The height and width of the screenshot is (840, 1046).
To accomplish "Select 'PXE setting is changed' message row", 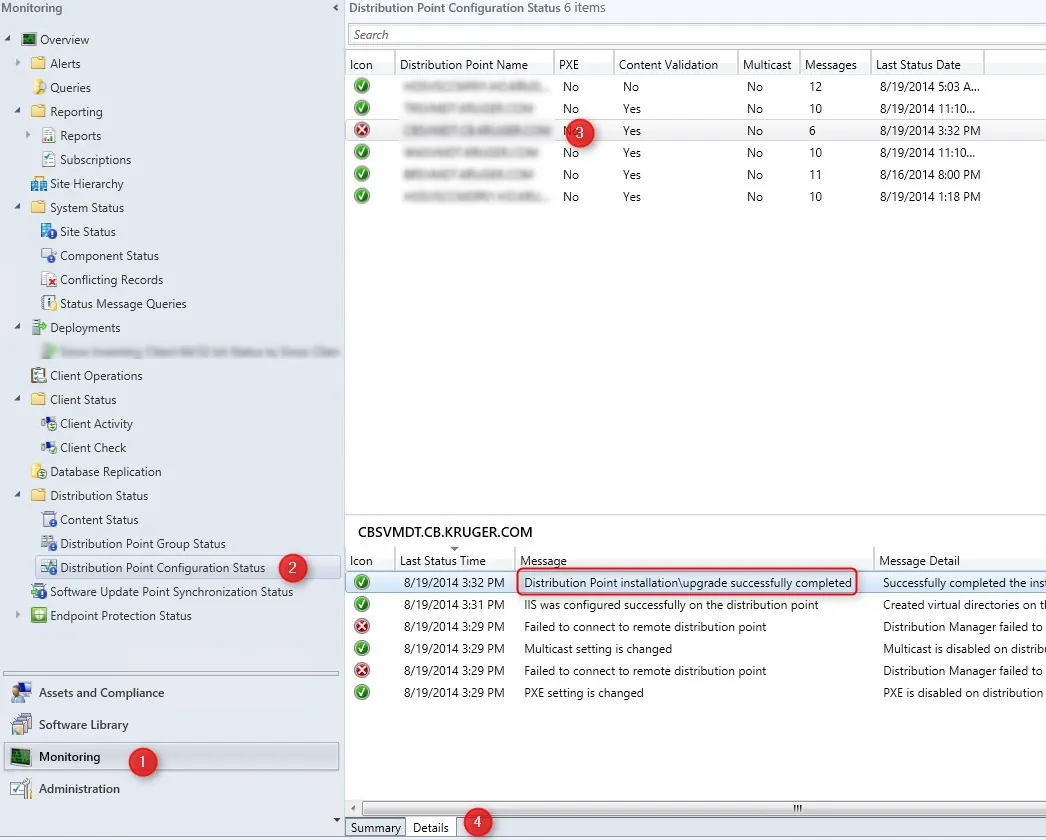I will click(x=696, y=693).
